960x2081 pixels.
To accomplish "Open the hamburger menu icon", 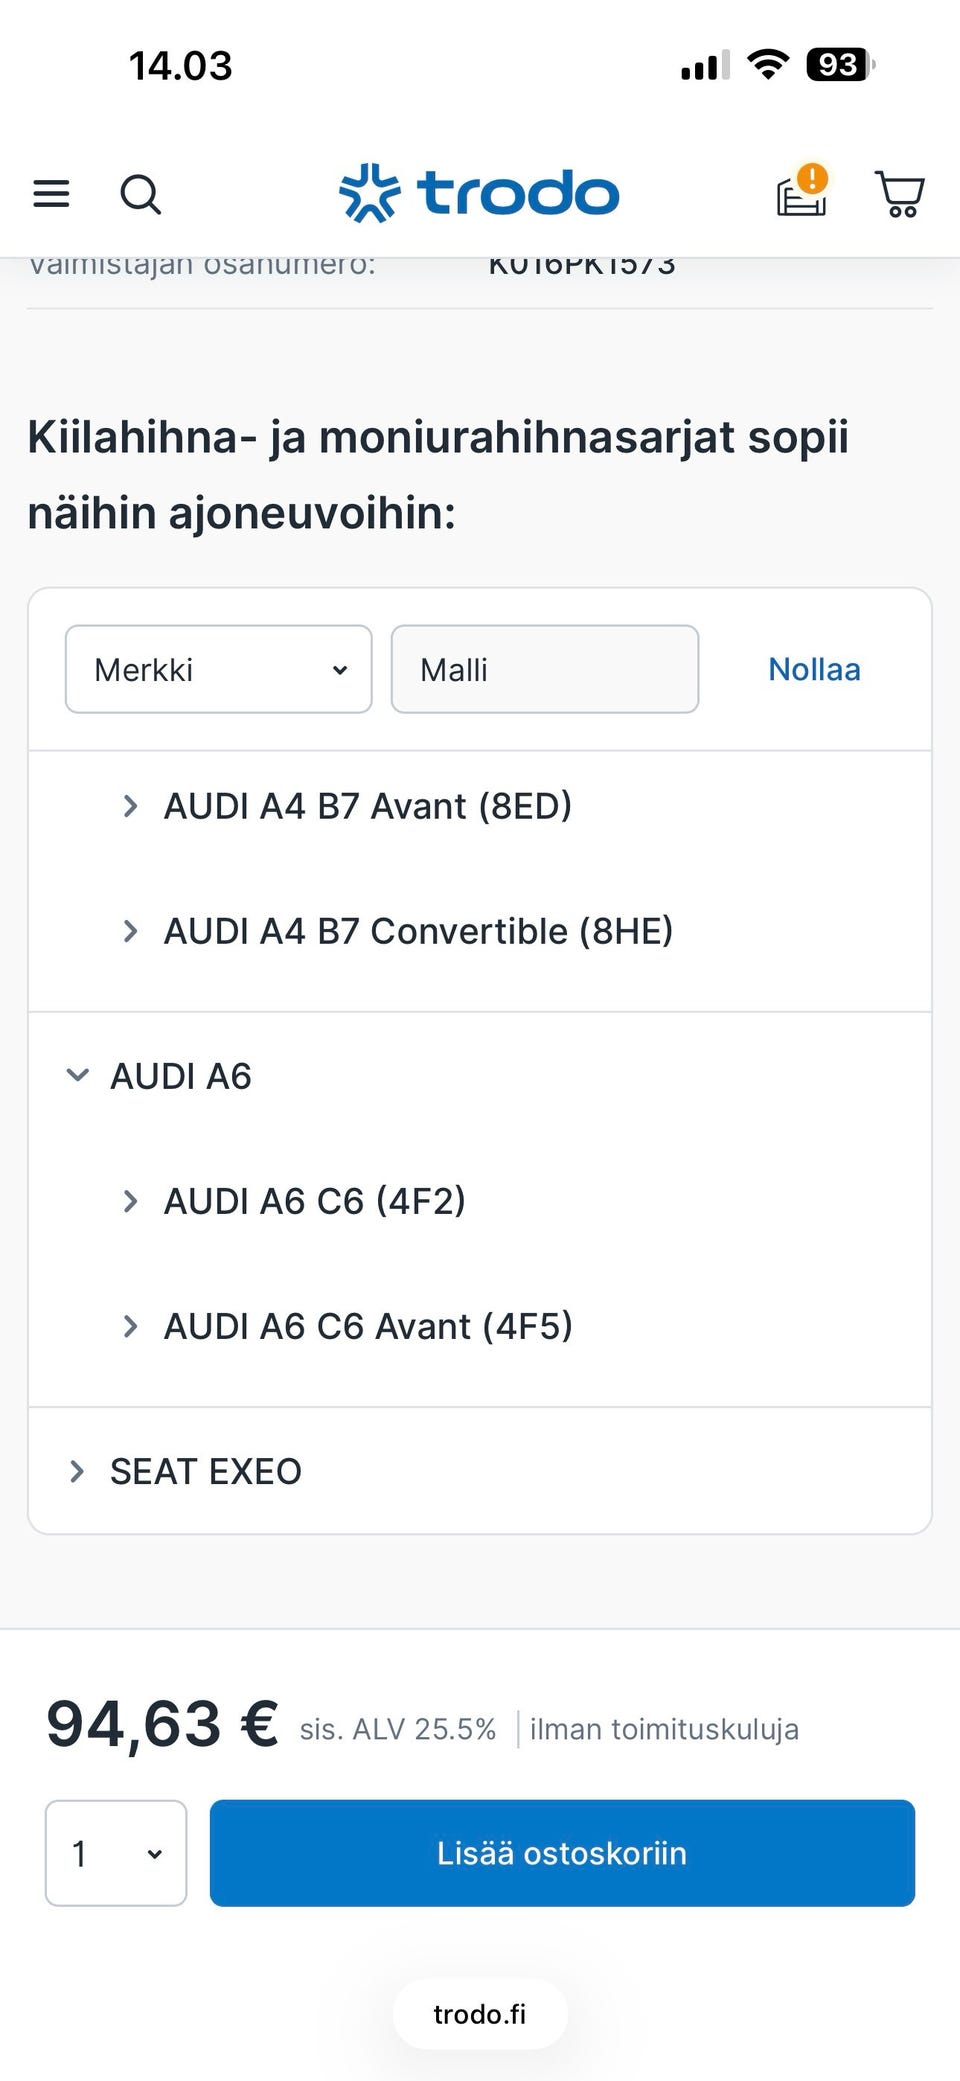I will [51, 193].
